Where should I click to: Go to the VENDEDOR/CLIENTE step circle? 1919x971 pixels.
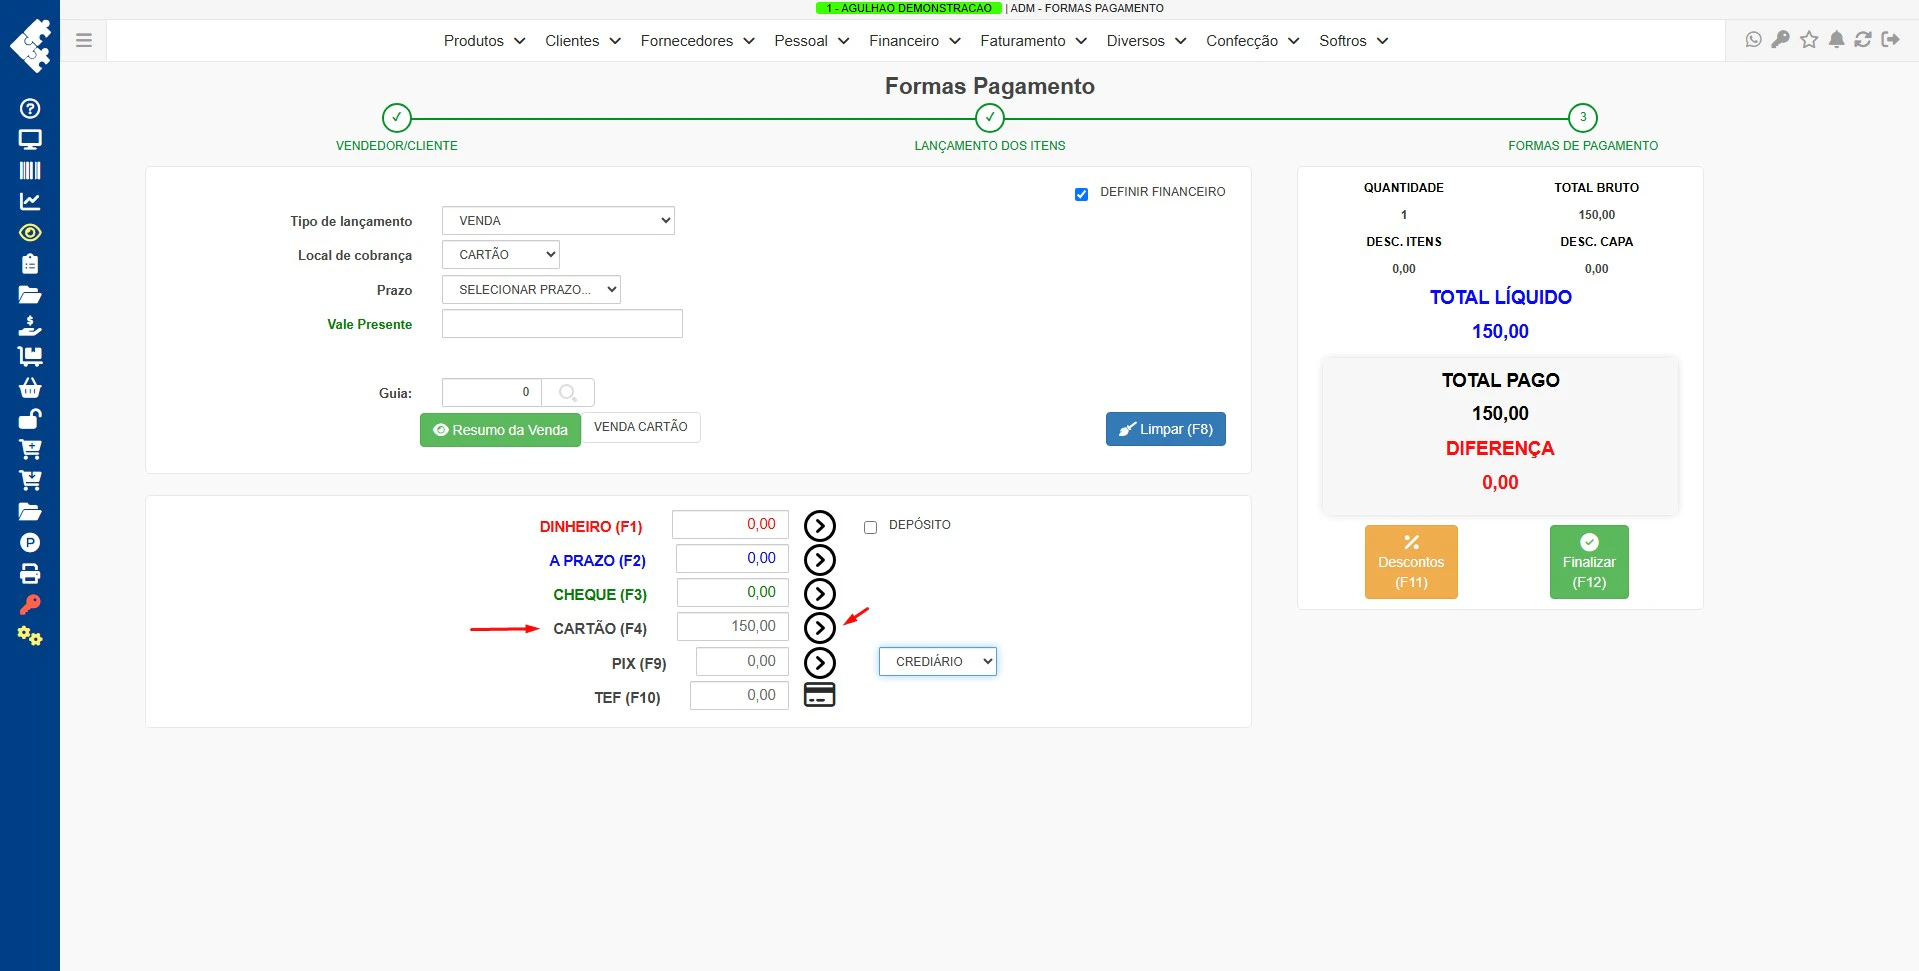[397, 118]
